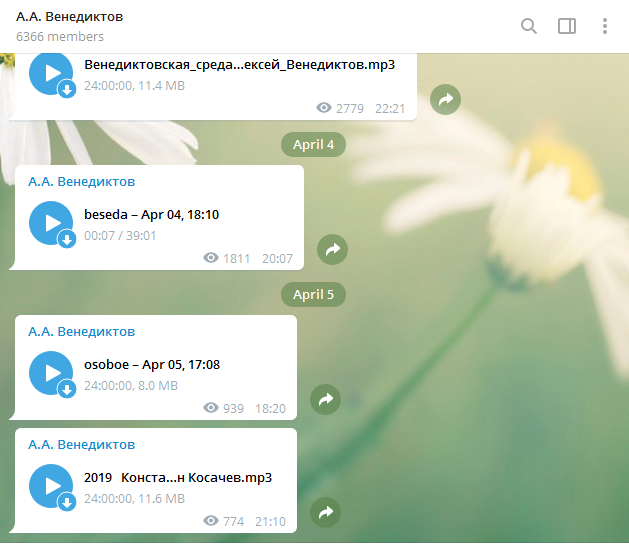
Task: Click the 24:00:00, 11.6 MB file info
Action: (x=134, y=499)
